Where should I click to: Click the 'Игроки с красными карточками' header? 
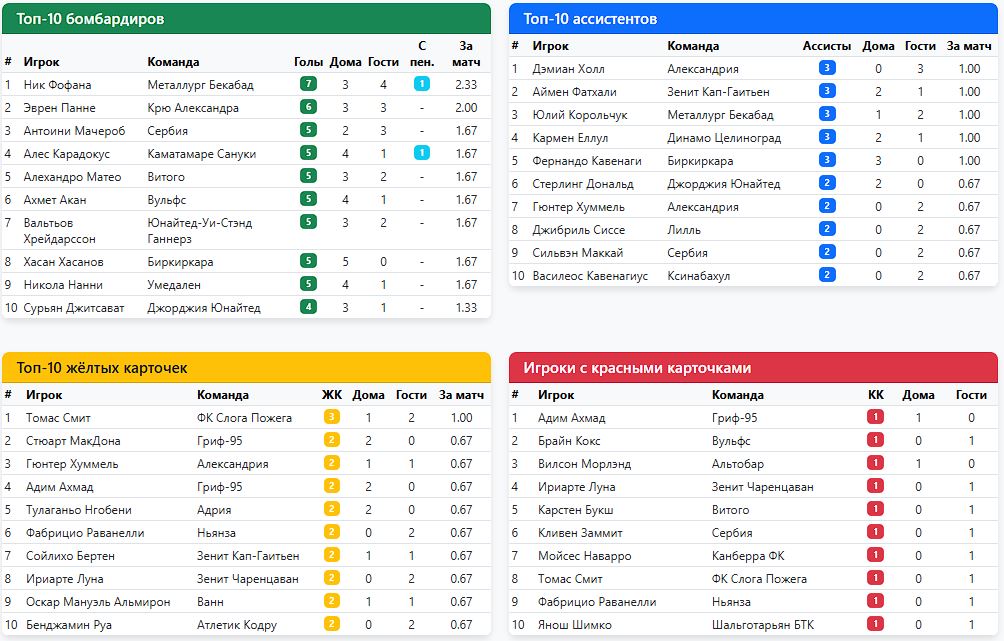[753, 367]
